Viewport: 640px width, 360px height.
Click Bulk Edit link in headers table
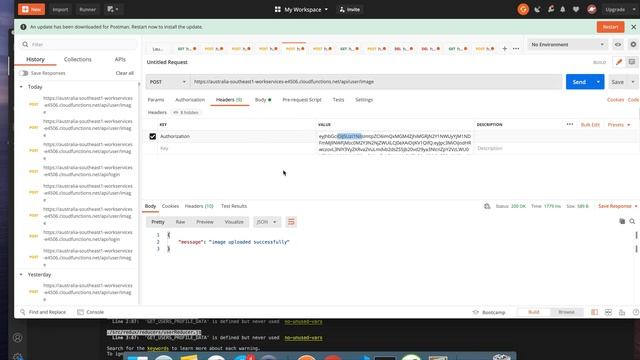point(590,124)
